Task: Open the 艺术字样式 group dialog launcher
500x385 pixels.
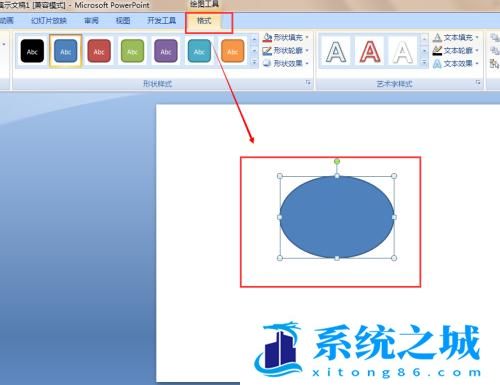Action: point(478,82)
